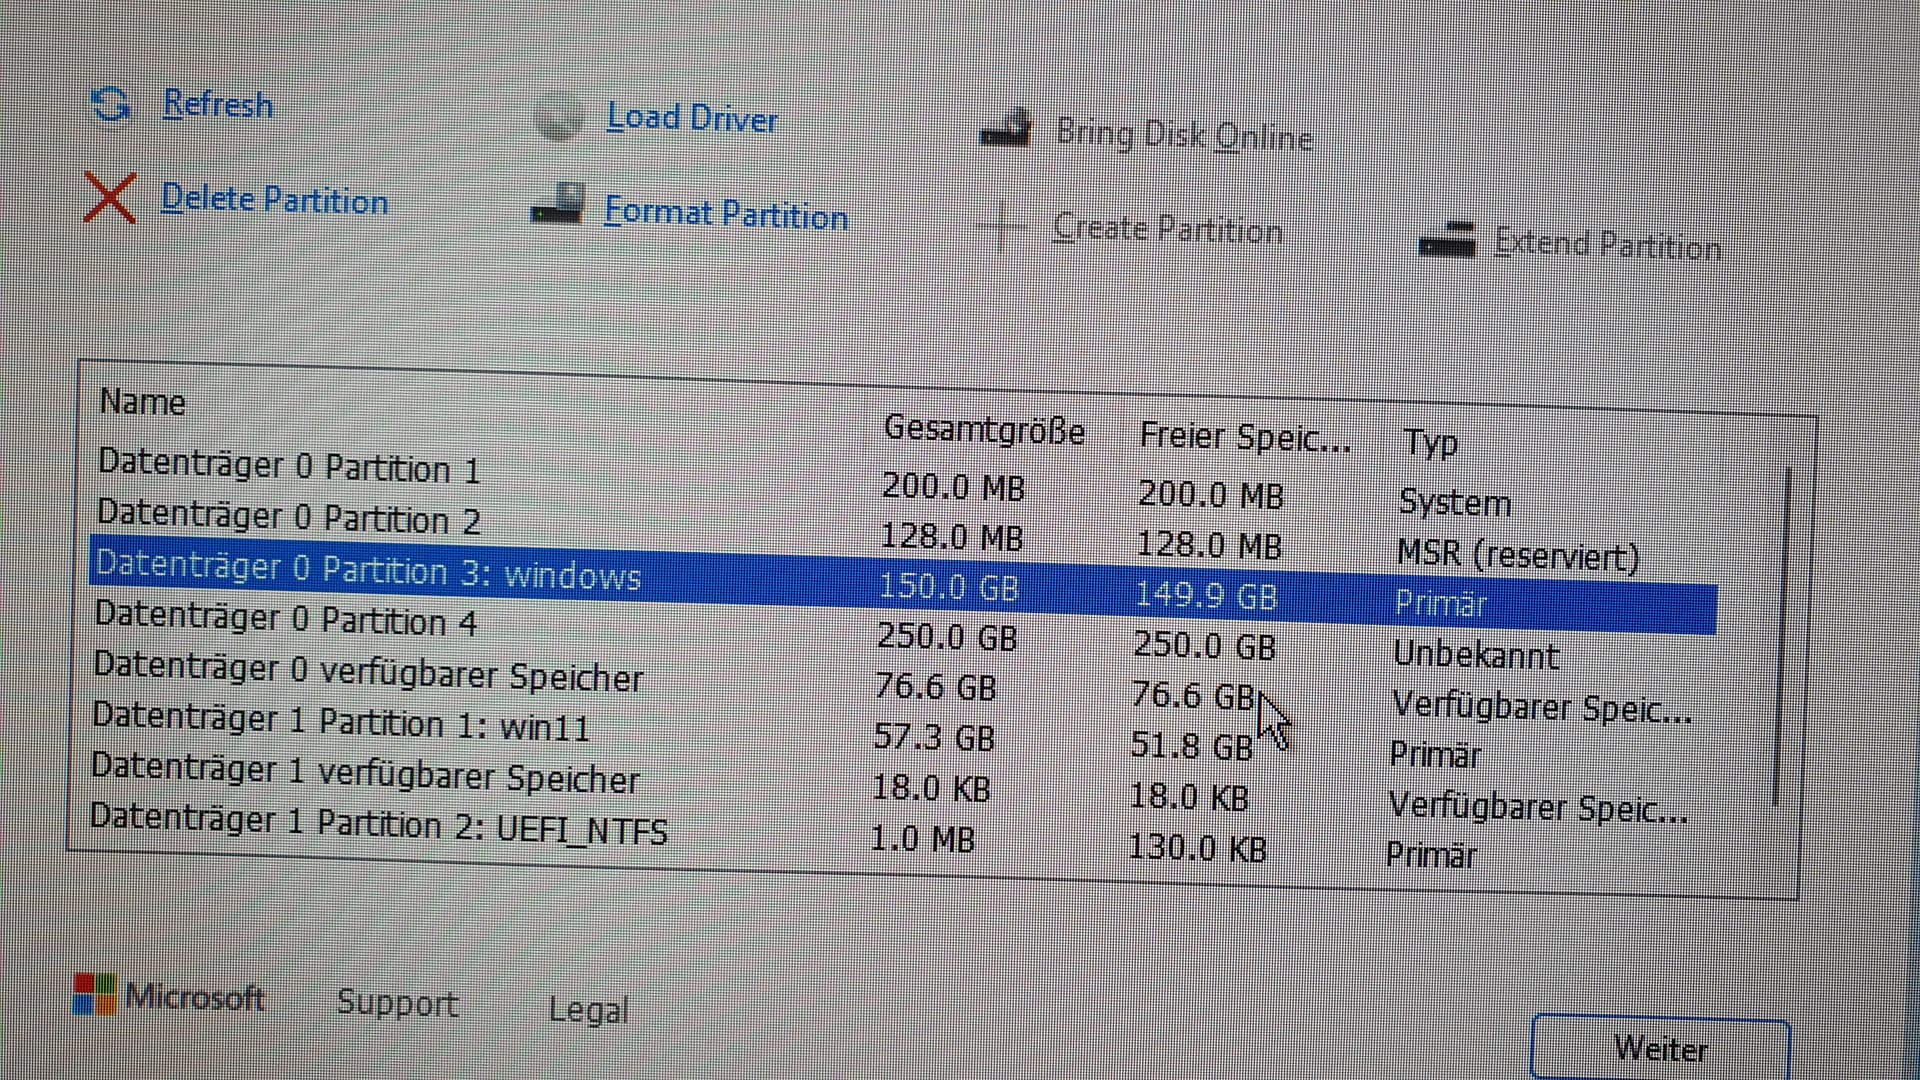Open the Legal link
This screenshot has width=1920, height=1080.
pyautogui.click(x=588, y=1009)
